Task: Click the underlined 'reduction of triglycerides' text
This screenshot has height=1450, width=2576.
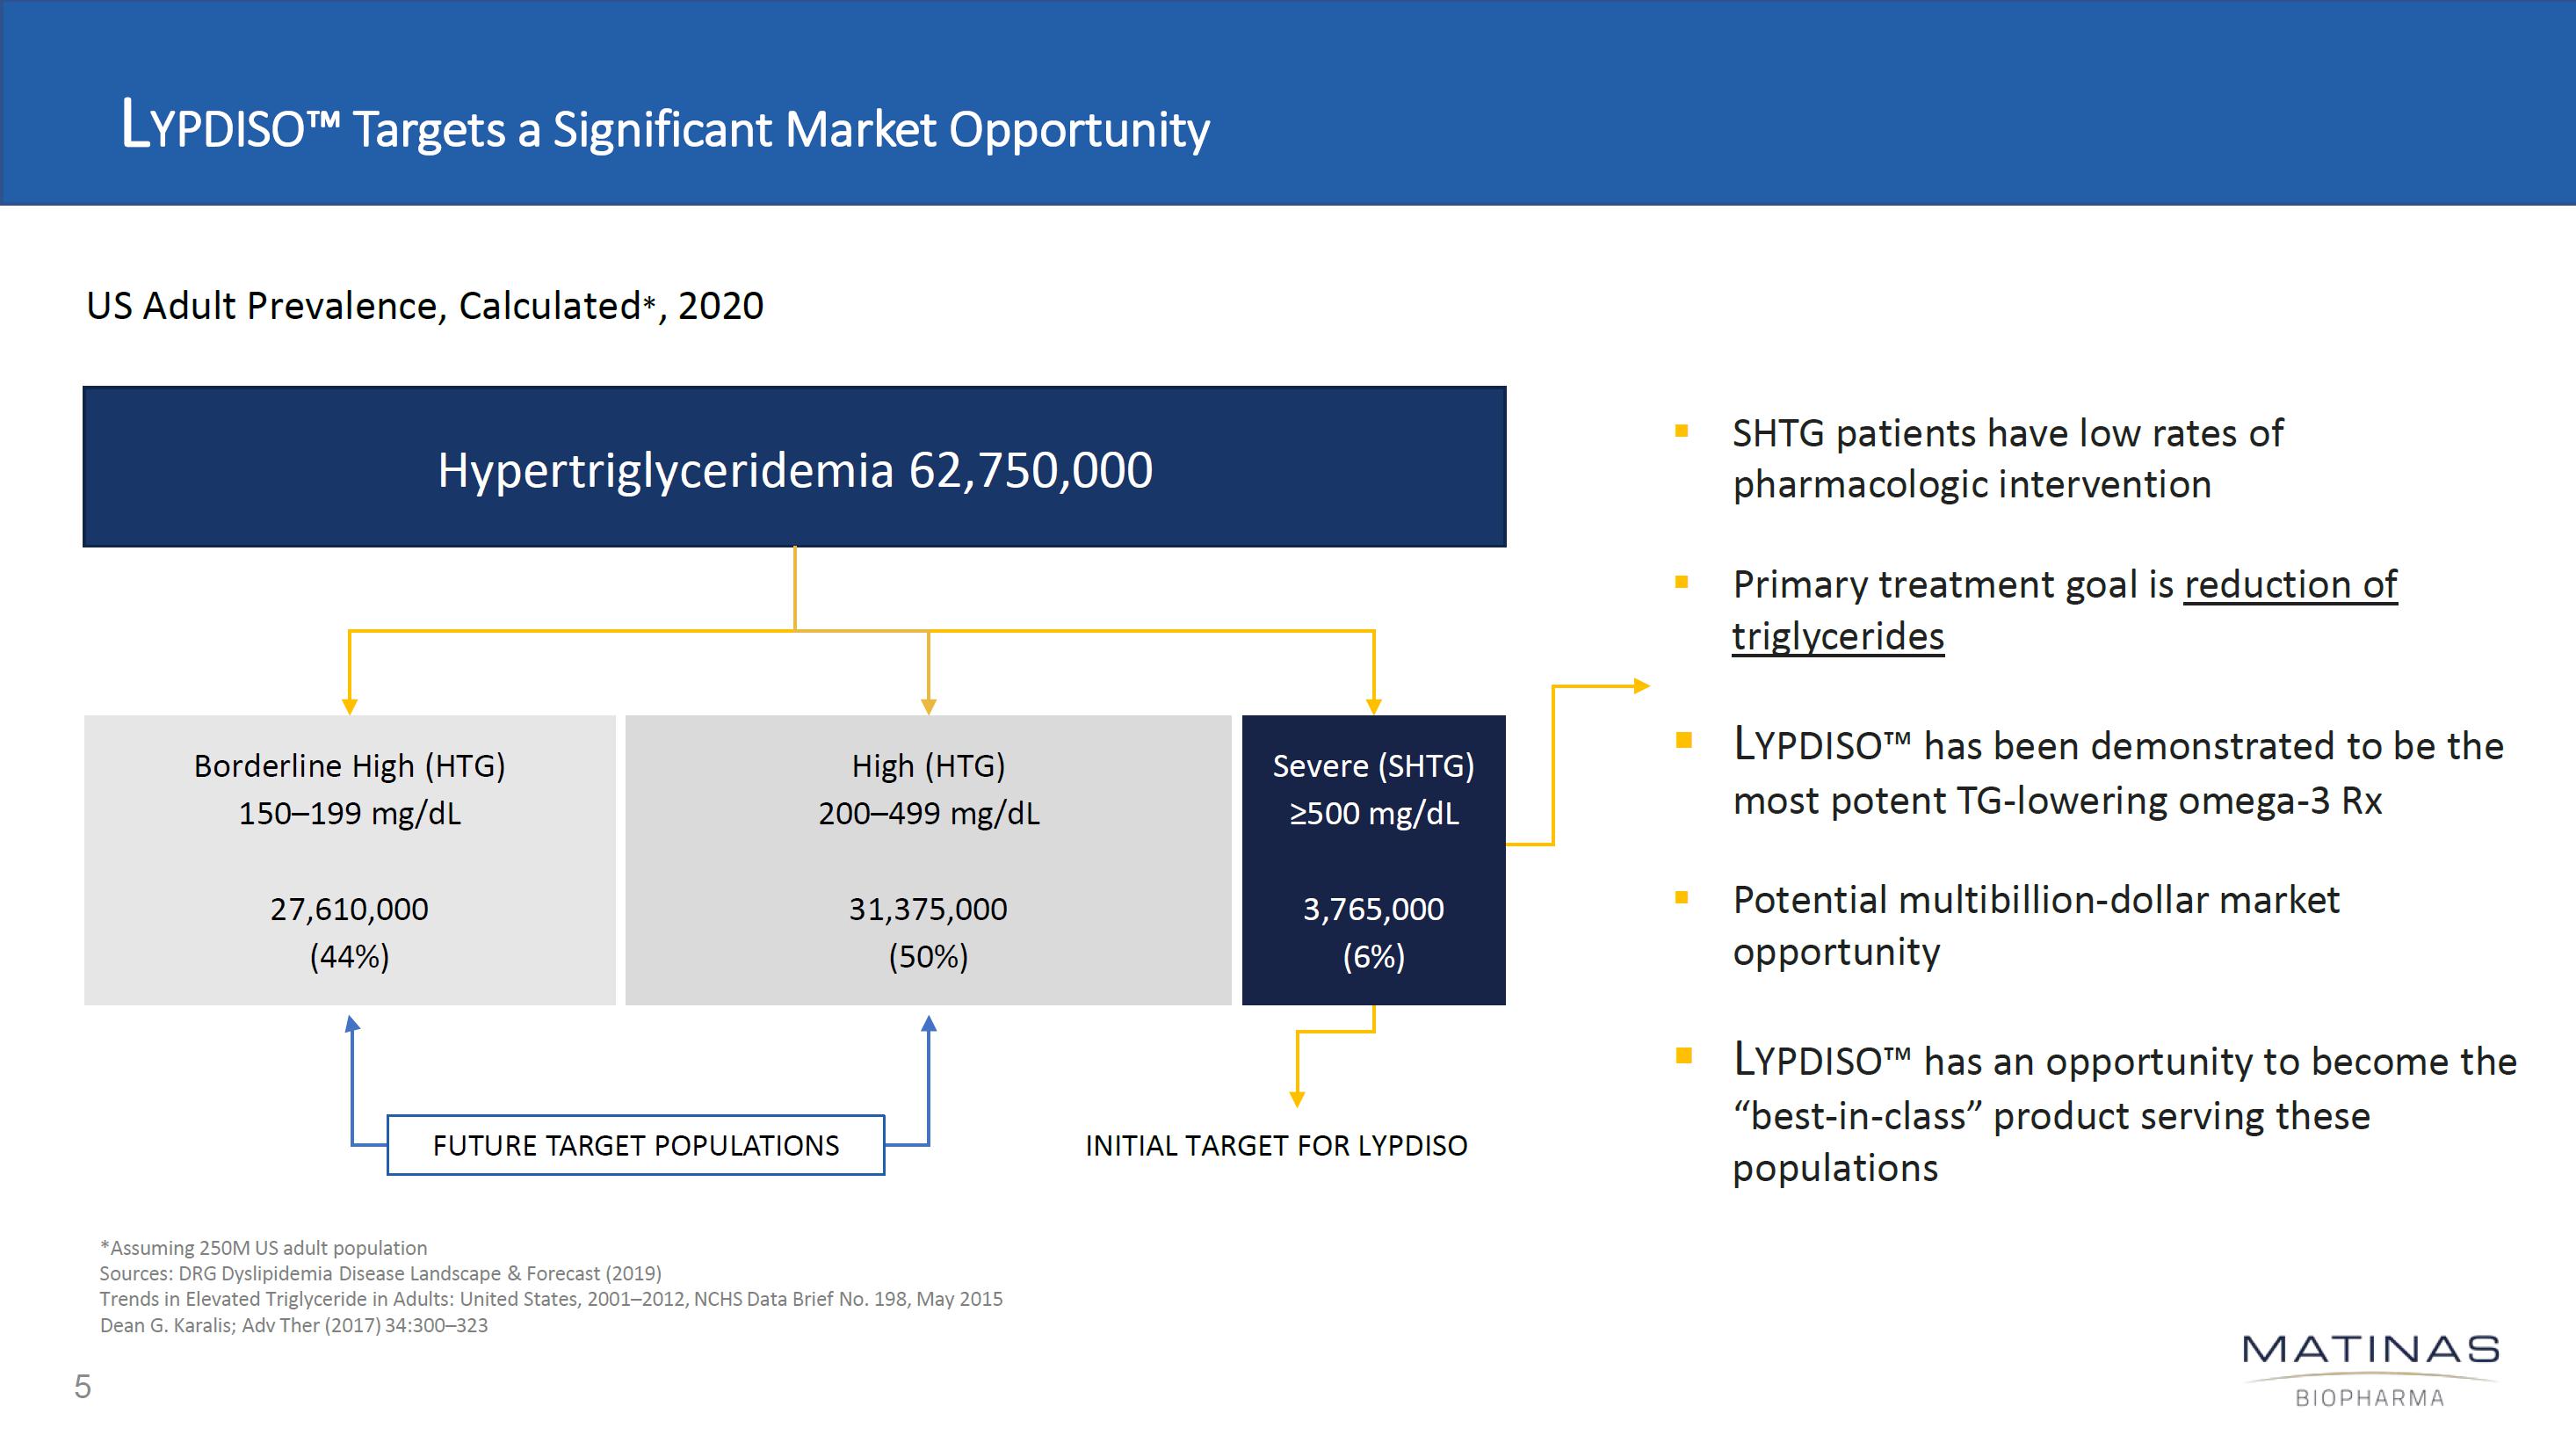Action: [x=2289, y=585]
